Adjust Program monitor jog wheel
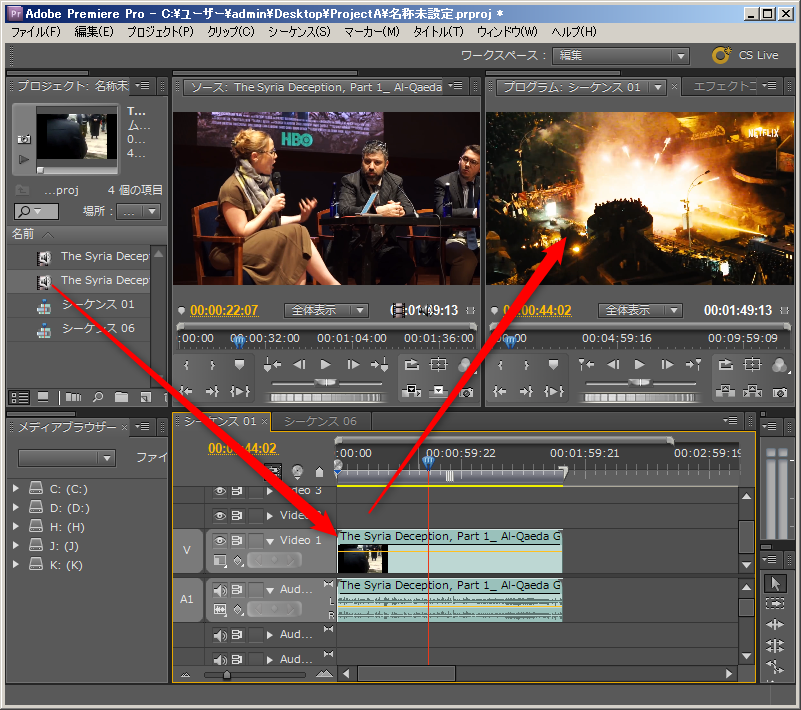Screen dimensions: 801x710 [640, 397]
